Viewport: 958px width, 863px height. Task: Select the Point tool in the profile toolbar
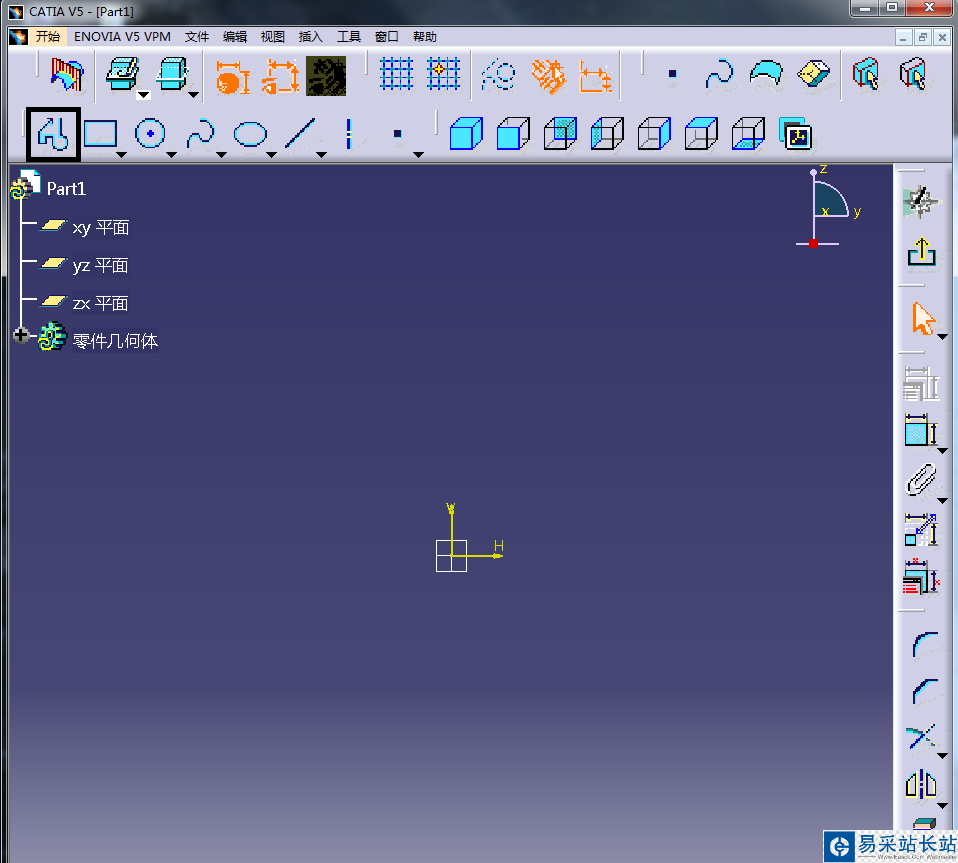click(398, 134)
